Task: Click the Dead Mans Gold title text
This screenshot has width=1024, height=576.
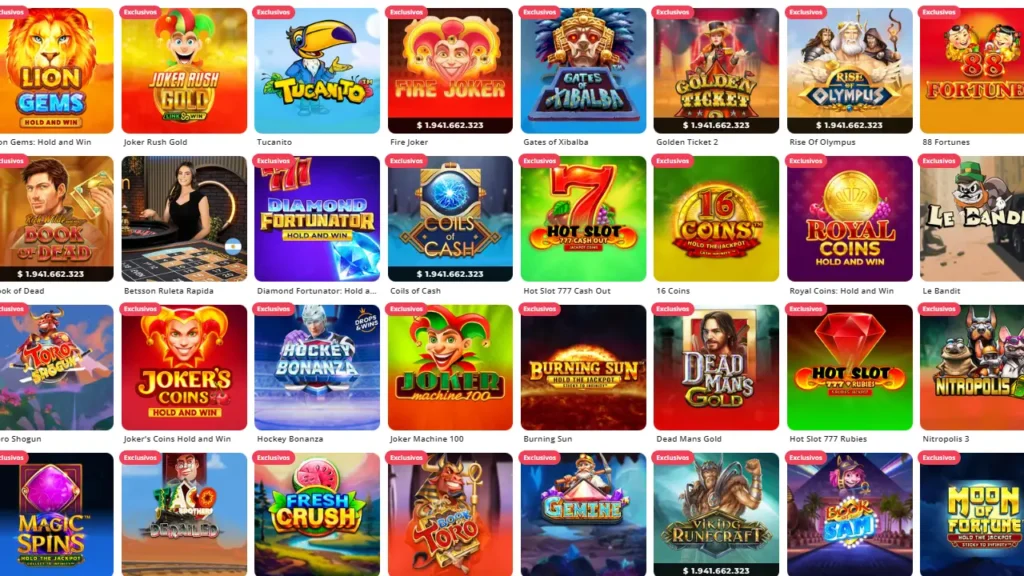Action: coord(688,439)
